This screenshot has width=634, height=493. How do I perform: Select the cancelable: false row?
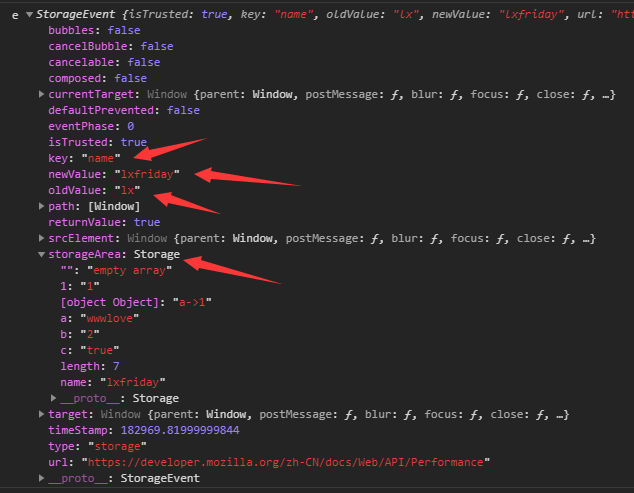[x=104, y=62]
